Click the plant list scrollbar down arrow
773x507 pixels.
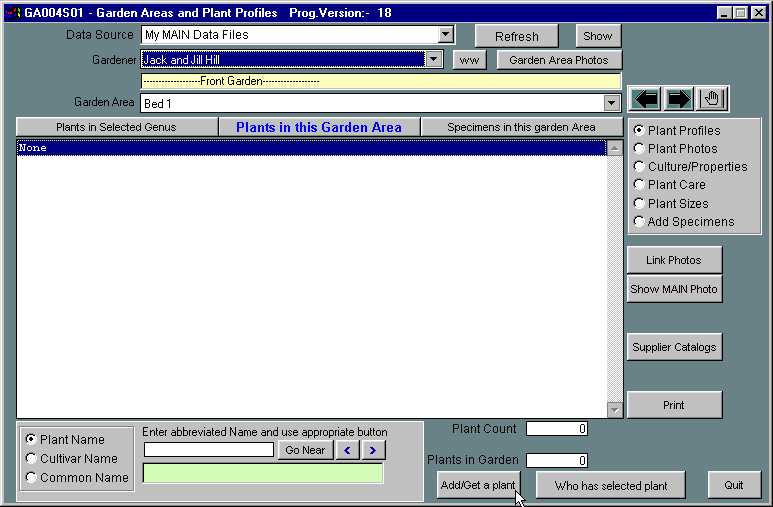(614, 409)
